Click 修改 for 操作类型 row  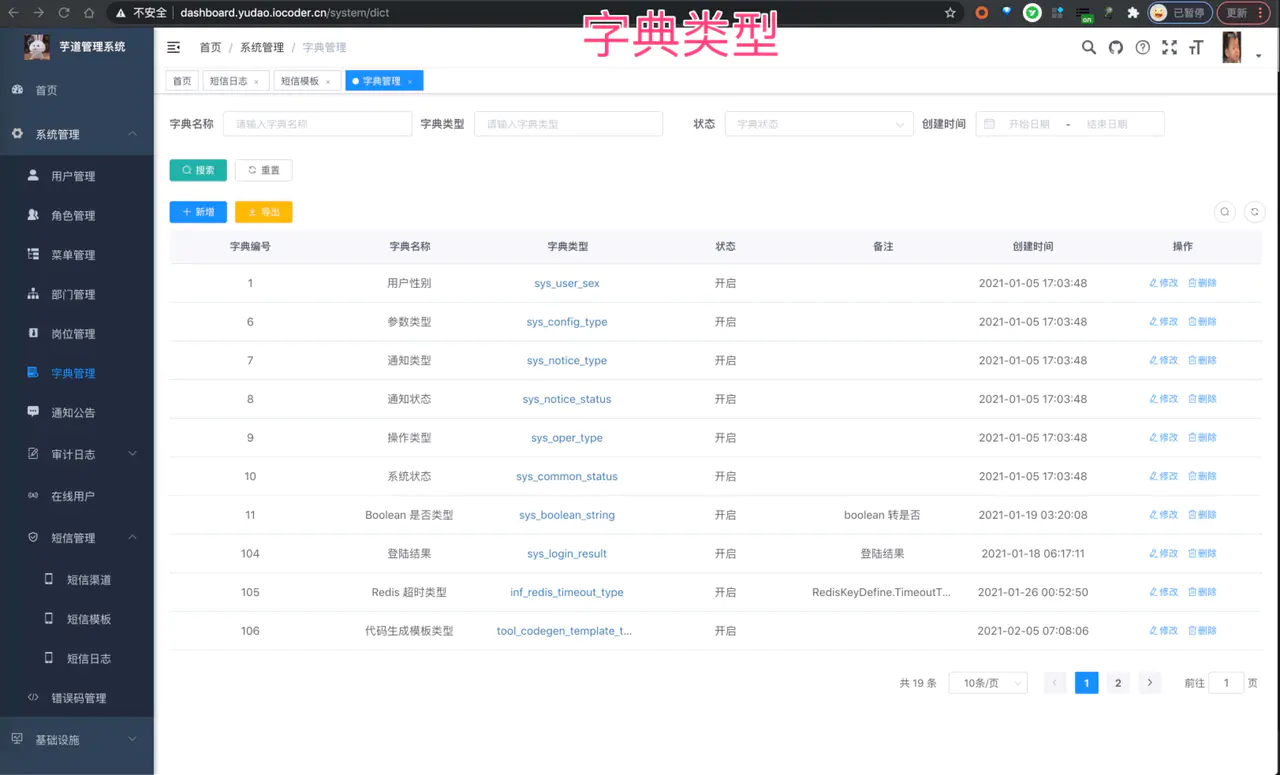tap(1164, 438)
